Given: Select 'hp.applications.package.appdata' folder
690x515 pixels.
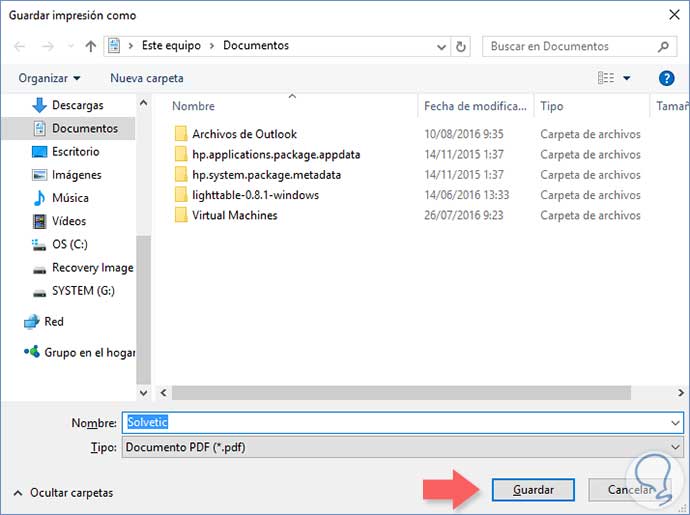Looking at the screenshot, I should pos(276,154).
